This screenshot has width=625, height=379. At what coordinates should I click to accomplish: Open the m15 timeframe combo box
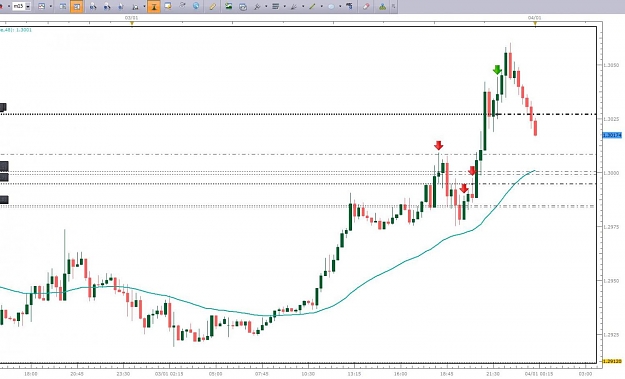click(x=21, y=6)
